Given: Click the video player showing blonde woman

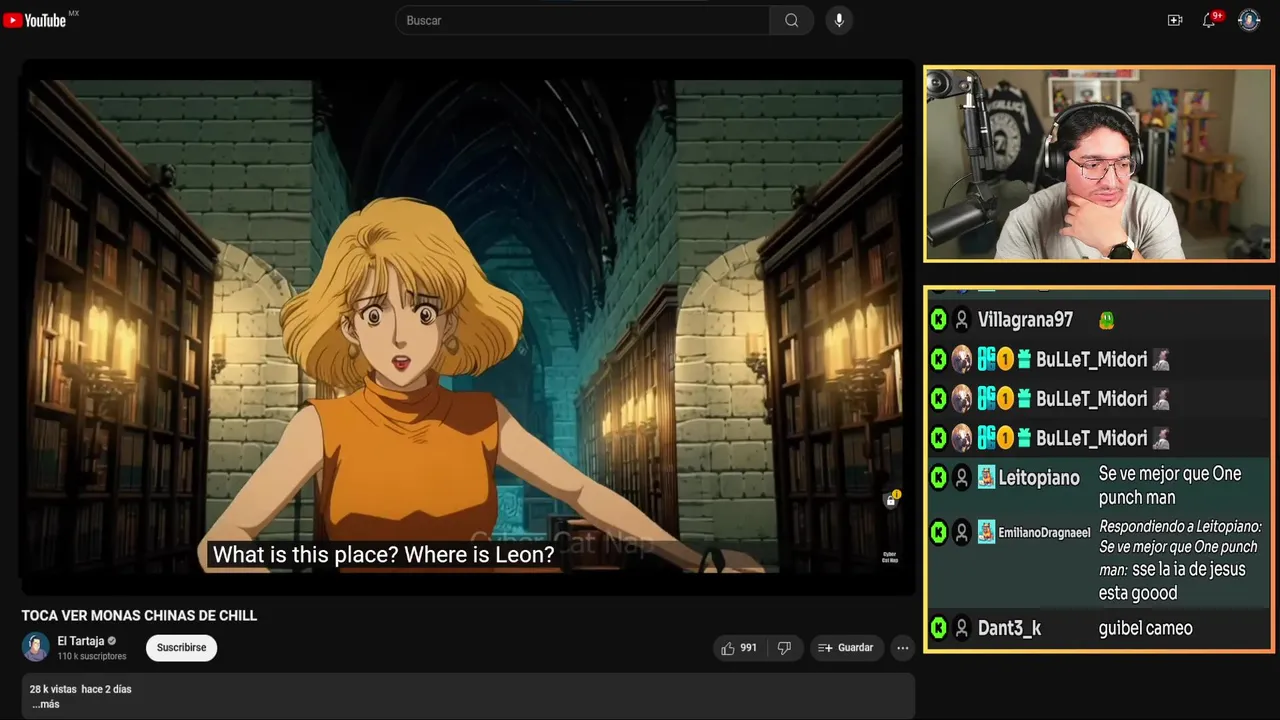Looking at the screenshot, I should click(x=467, y=327).
